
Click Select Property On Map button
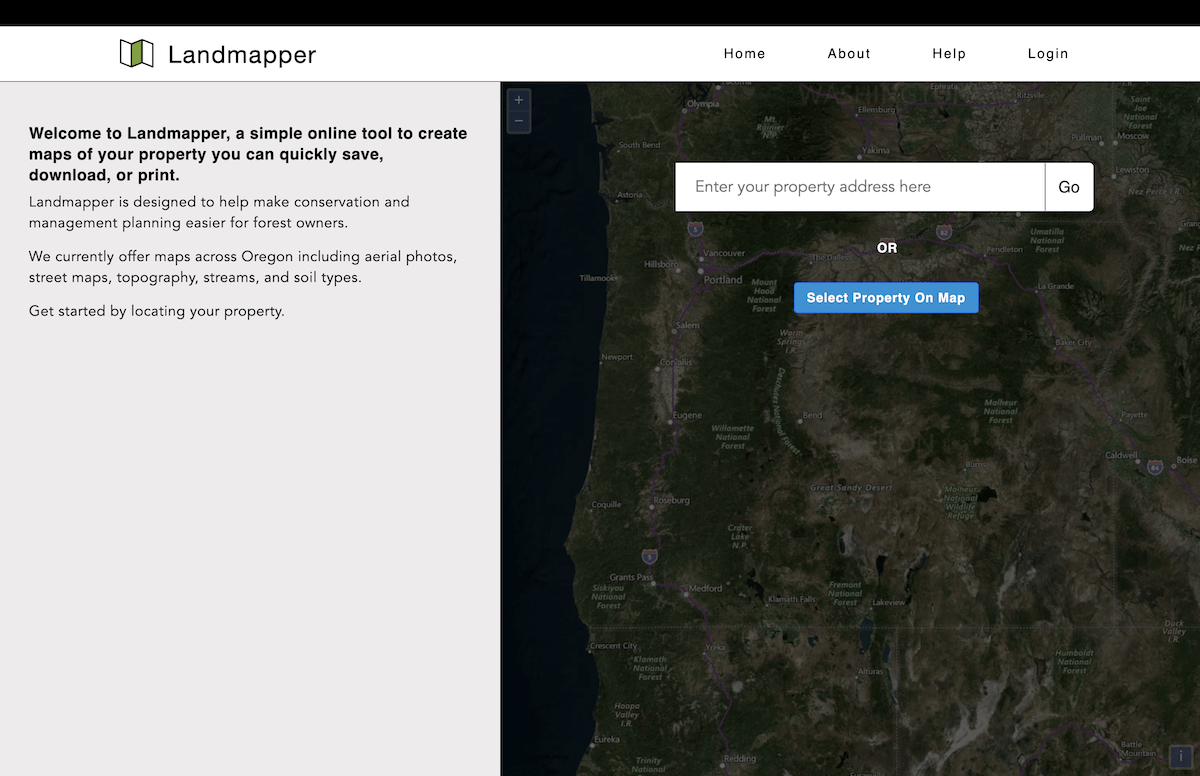[x=886, y=298]
